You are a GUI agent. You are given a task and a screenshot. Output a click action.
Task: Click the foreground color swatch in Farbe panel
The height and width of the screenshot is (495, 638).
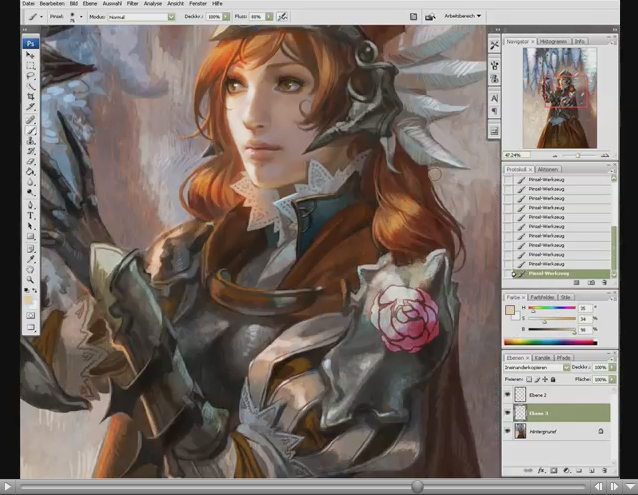pos(510,310)
